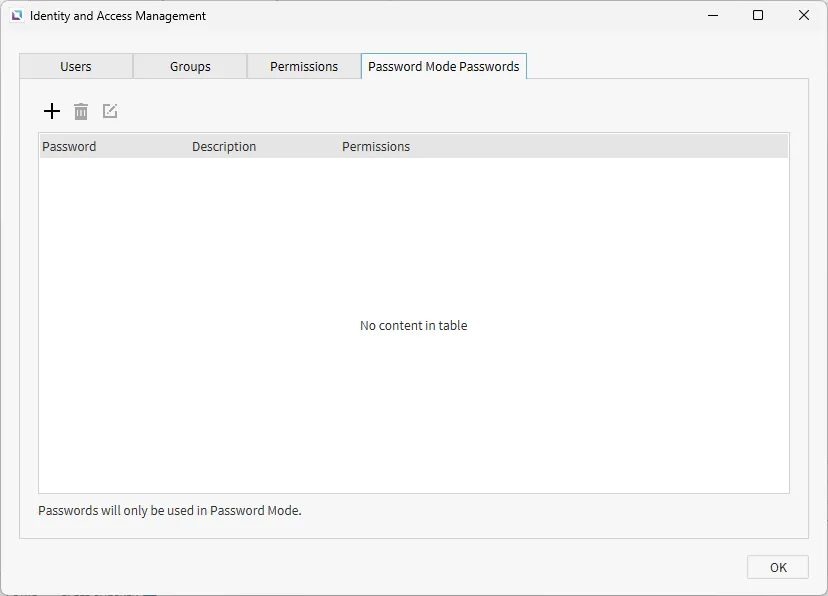The image size is (828, 596).
Task: Click the trash can delete icon
Action: 81,111
